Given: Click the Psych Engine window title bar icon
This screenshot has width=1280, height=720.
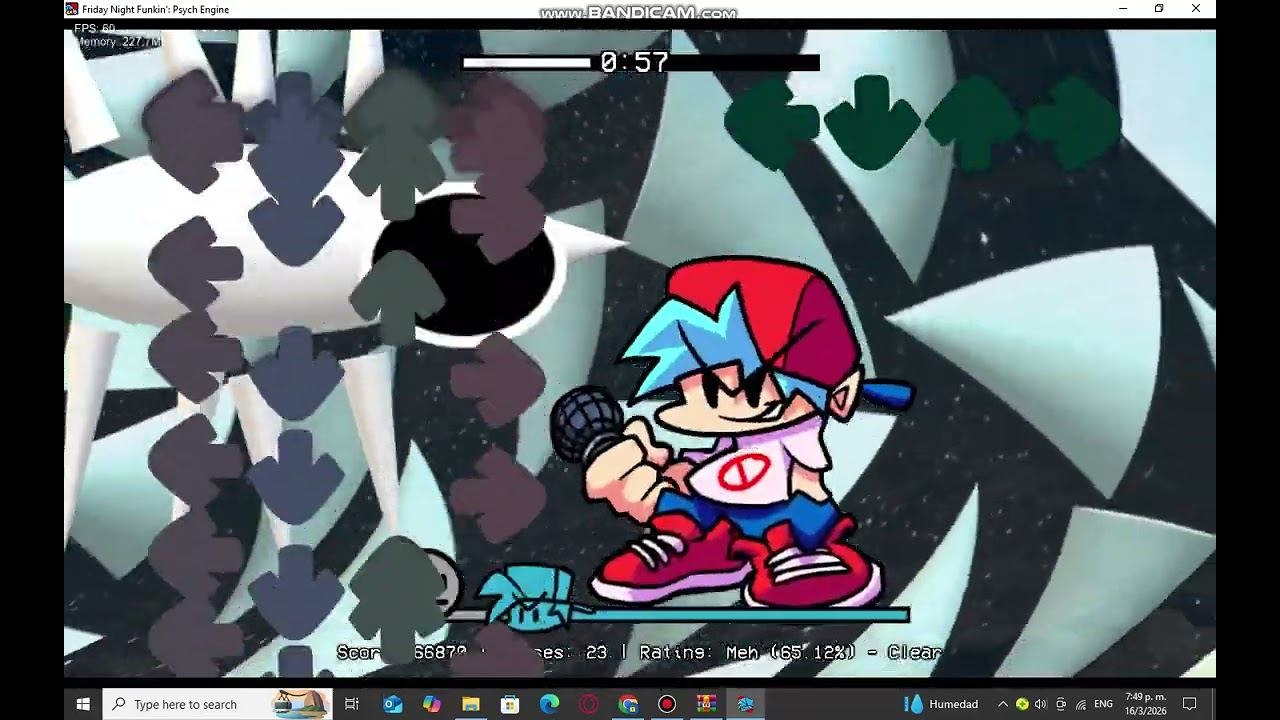Looking at the screenshot, I should pyautogui.click(x=72, y=9).
